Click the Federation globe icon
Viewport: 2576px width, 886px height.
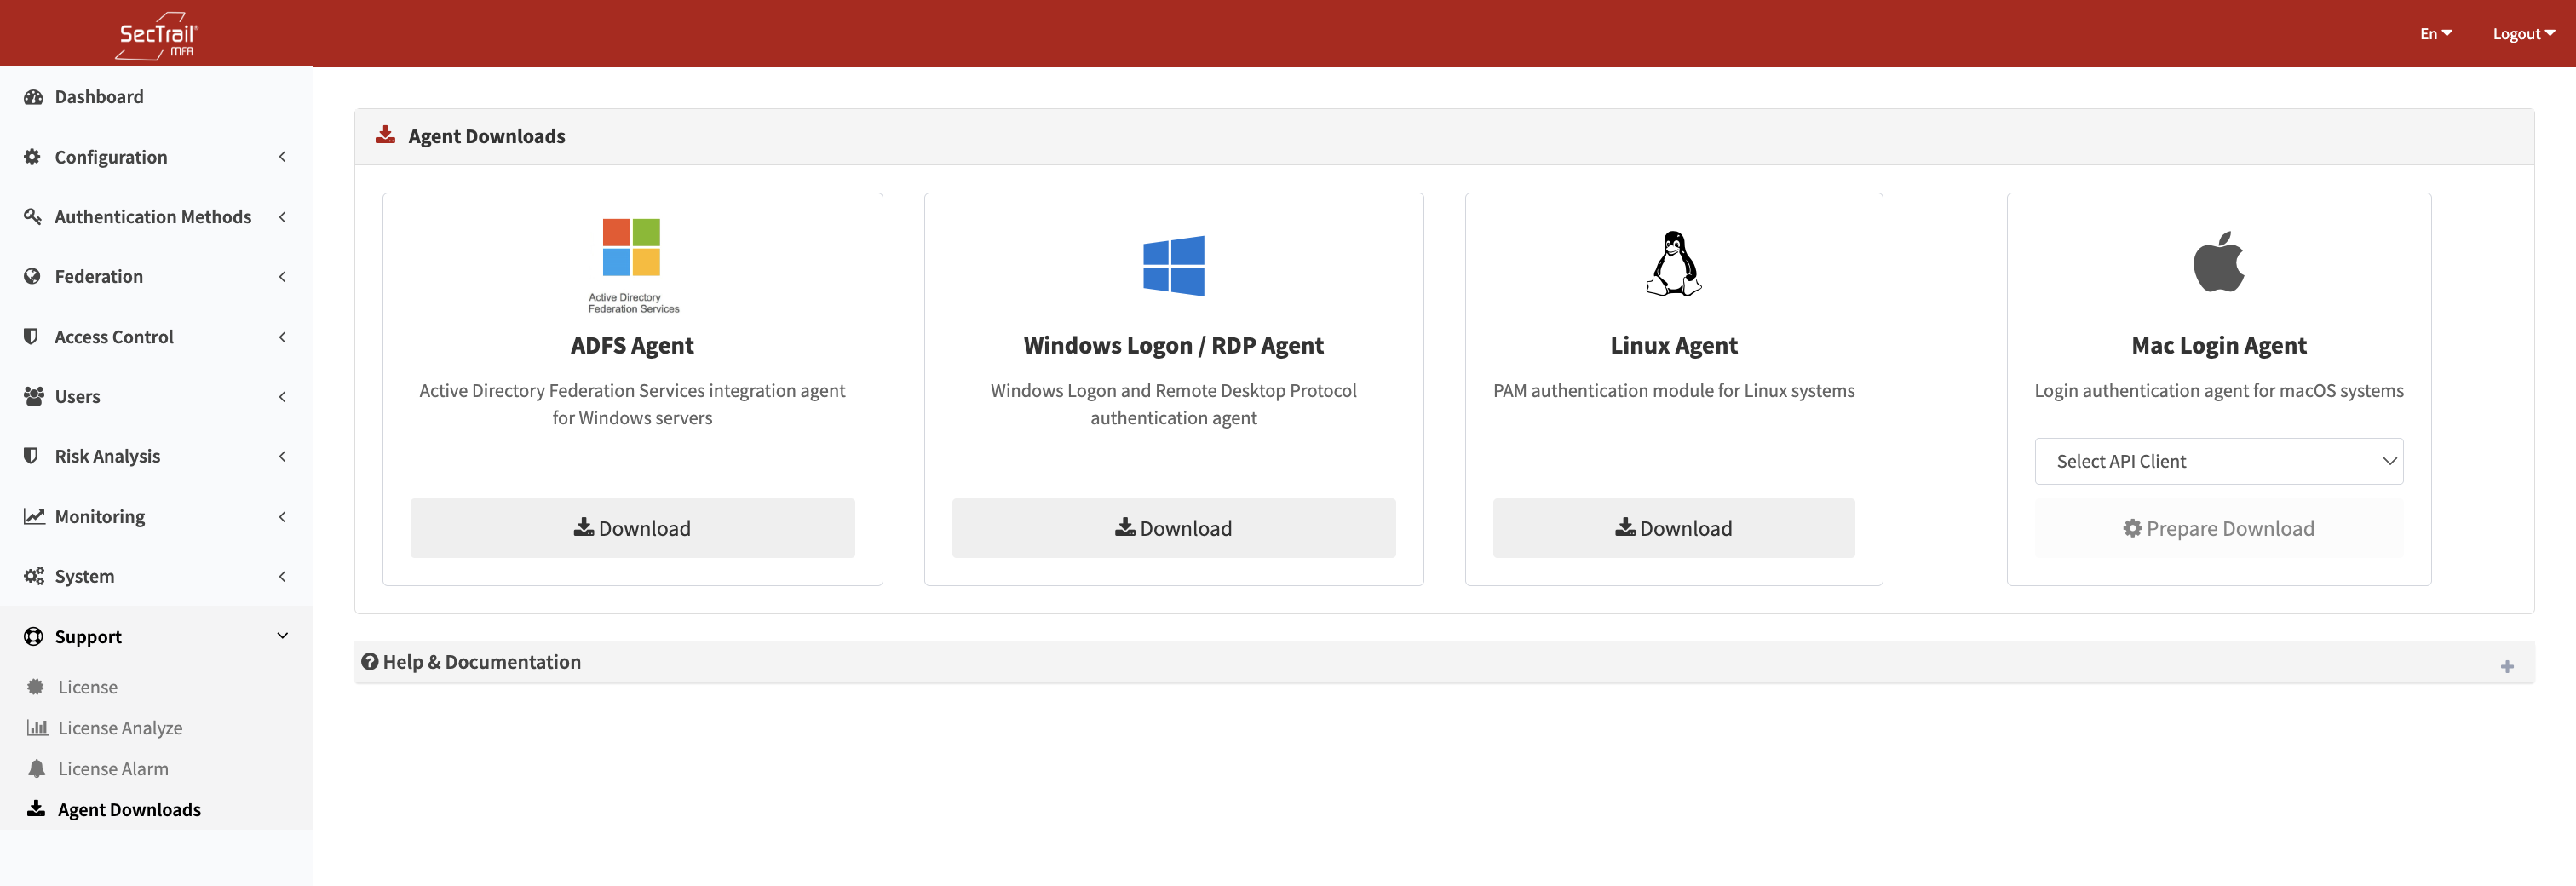33,276
